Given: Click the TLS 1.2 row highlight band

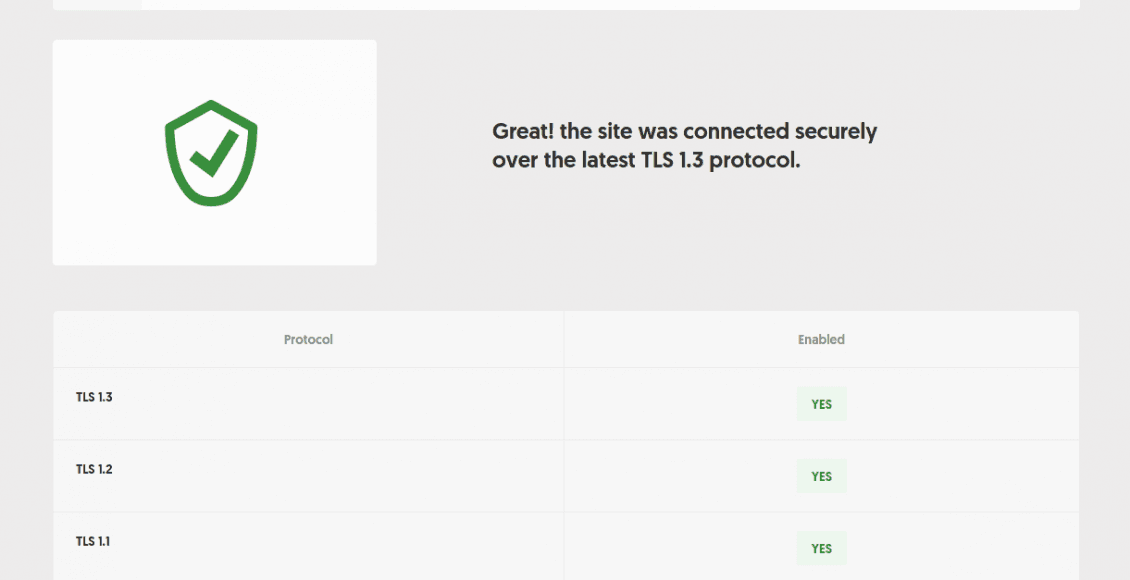Looking at the screenshot, I should coord(565,476).
